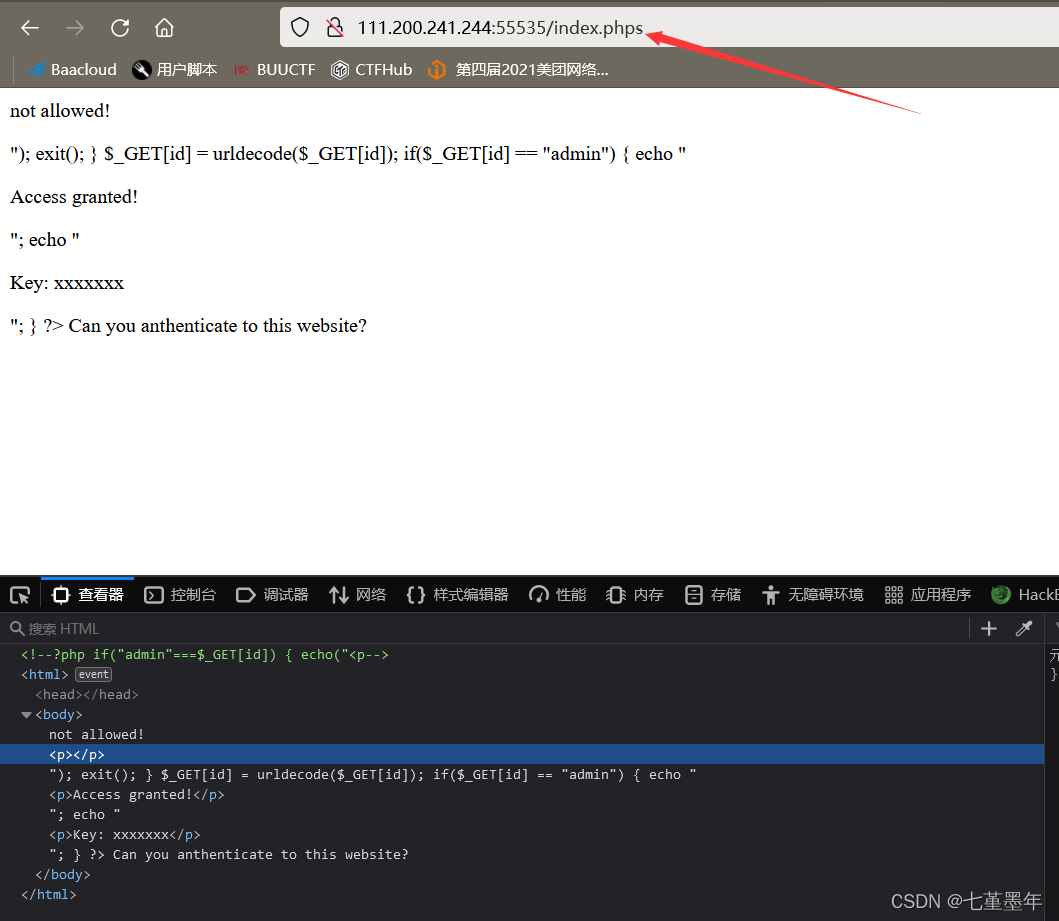Open the Baacloud bookmark

coord(72,70)
